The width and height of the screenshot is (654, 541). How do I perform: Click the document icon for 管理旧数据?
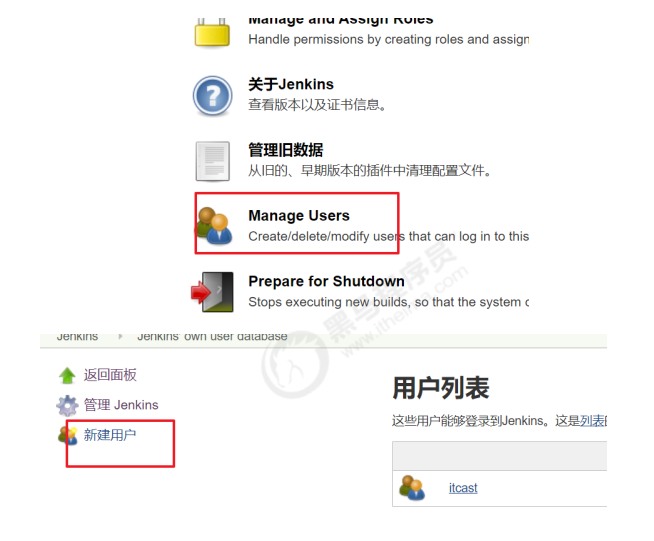[x=213, y=161]
